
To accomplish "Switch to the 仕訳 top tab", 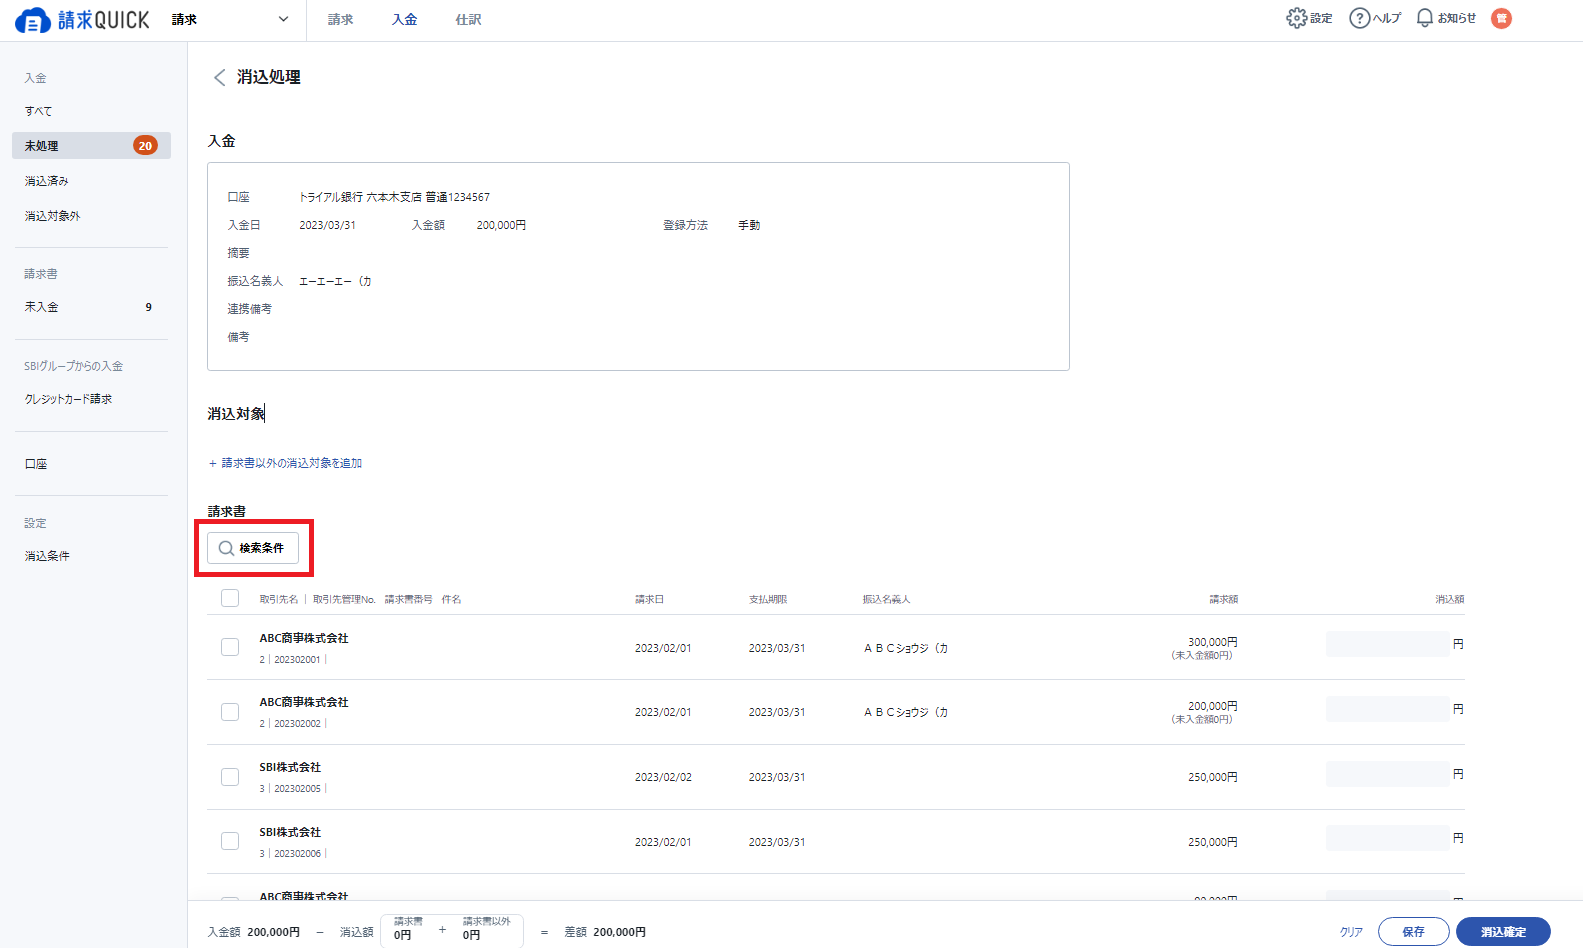I will coord(468,20).
